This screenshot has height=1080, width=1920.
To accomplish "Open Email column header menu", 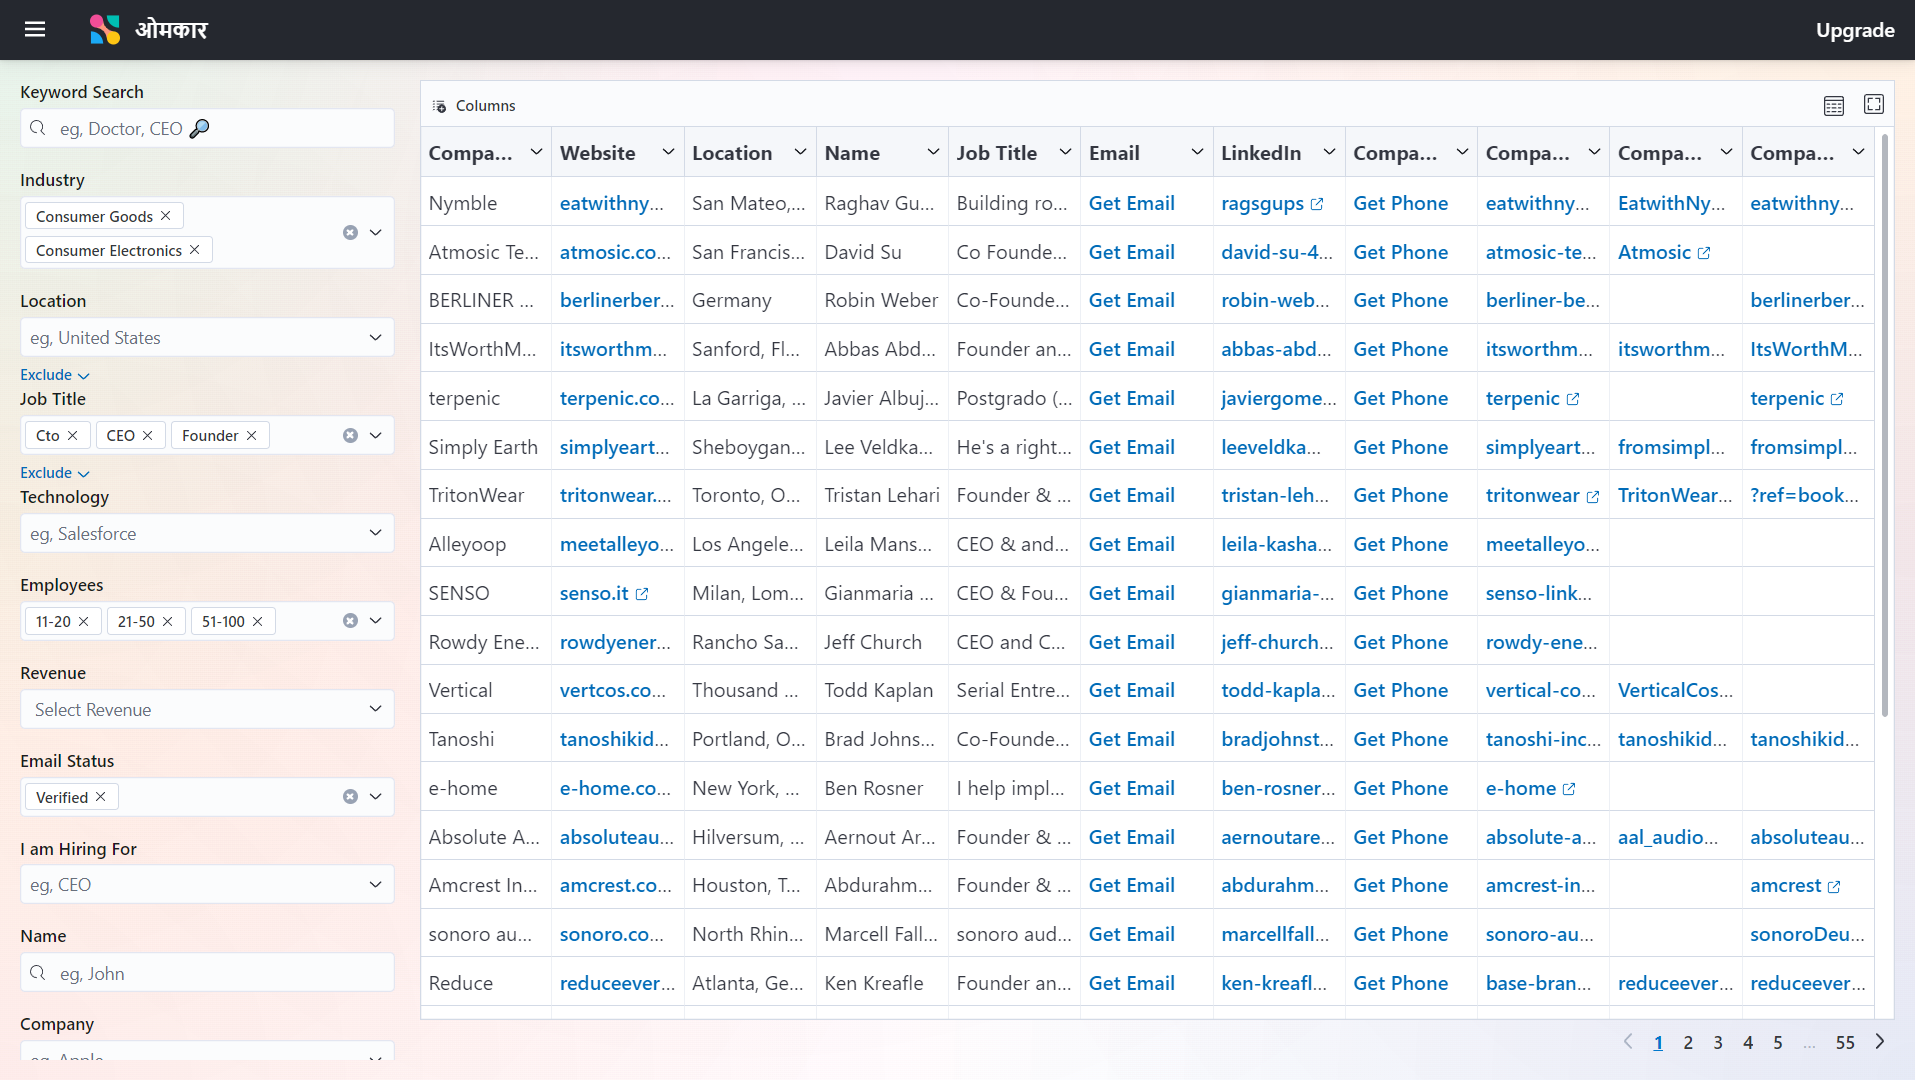I will click(1197, 152).
